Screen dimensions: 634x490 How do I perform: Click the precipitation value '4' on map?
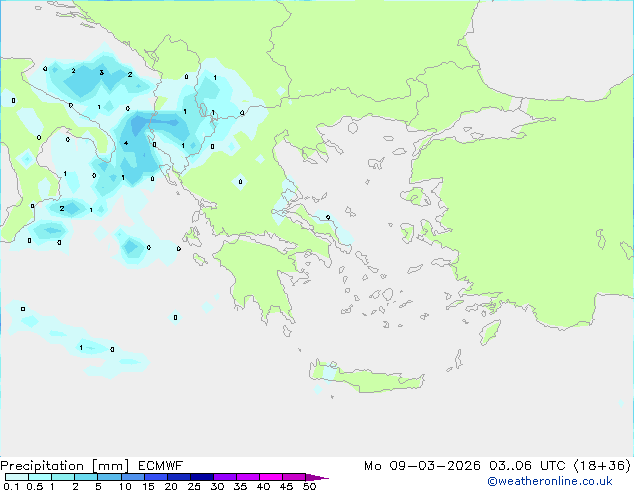point(126,143)
